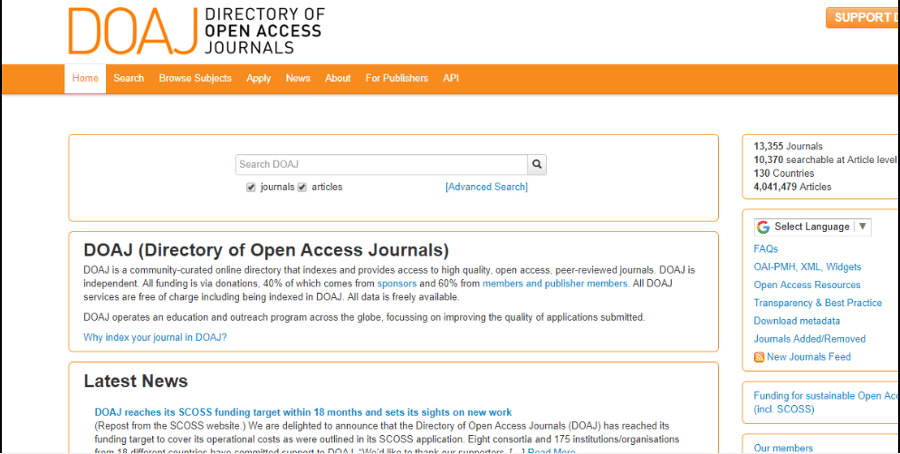Go to the Search tab
The width and height of the screenshot is (900, 454).
(128, 78)
